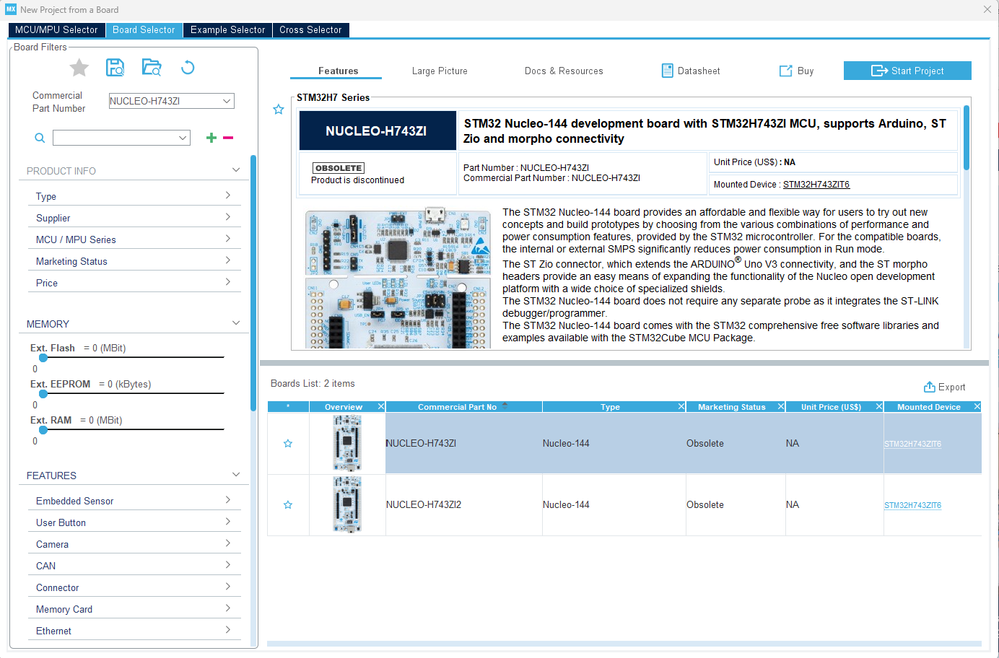Screen dimensions: 999x658
Task: Add a filter with green plus
Action: coord(212,138)
